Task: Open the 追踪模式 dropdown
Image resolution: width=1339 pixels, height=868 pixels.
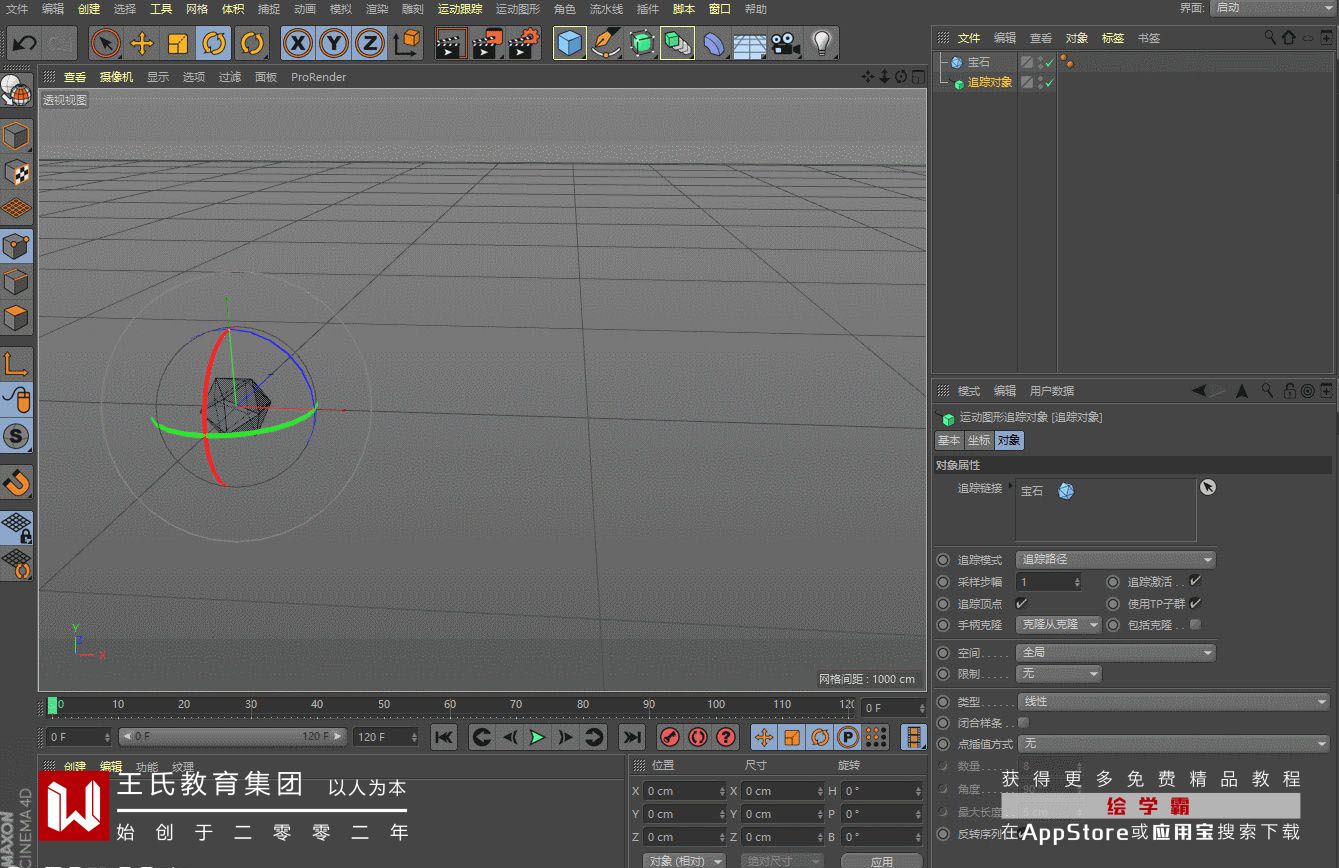Action: click(1116, 560)
